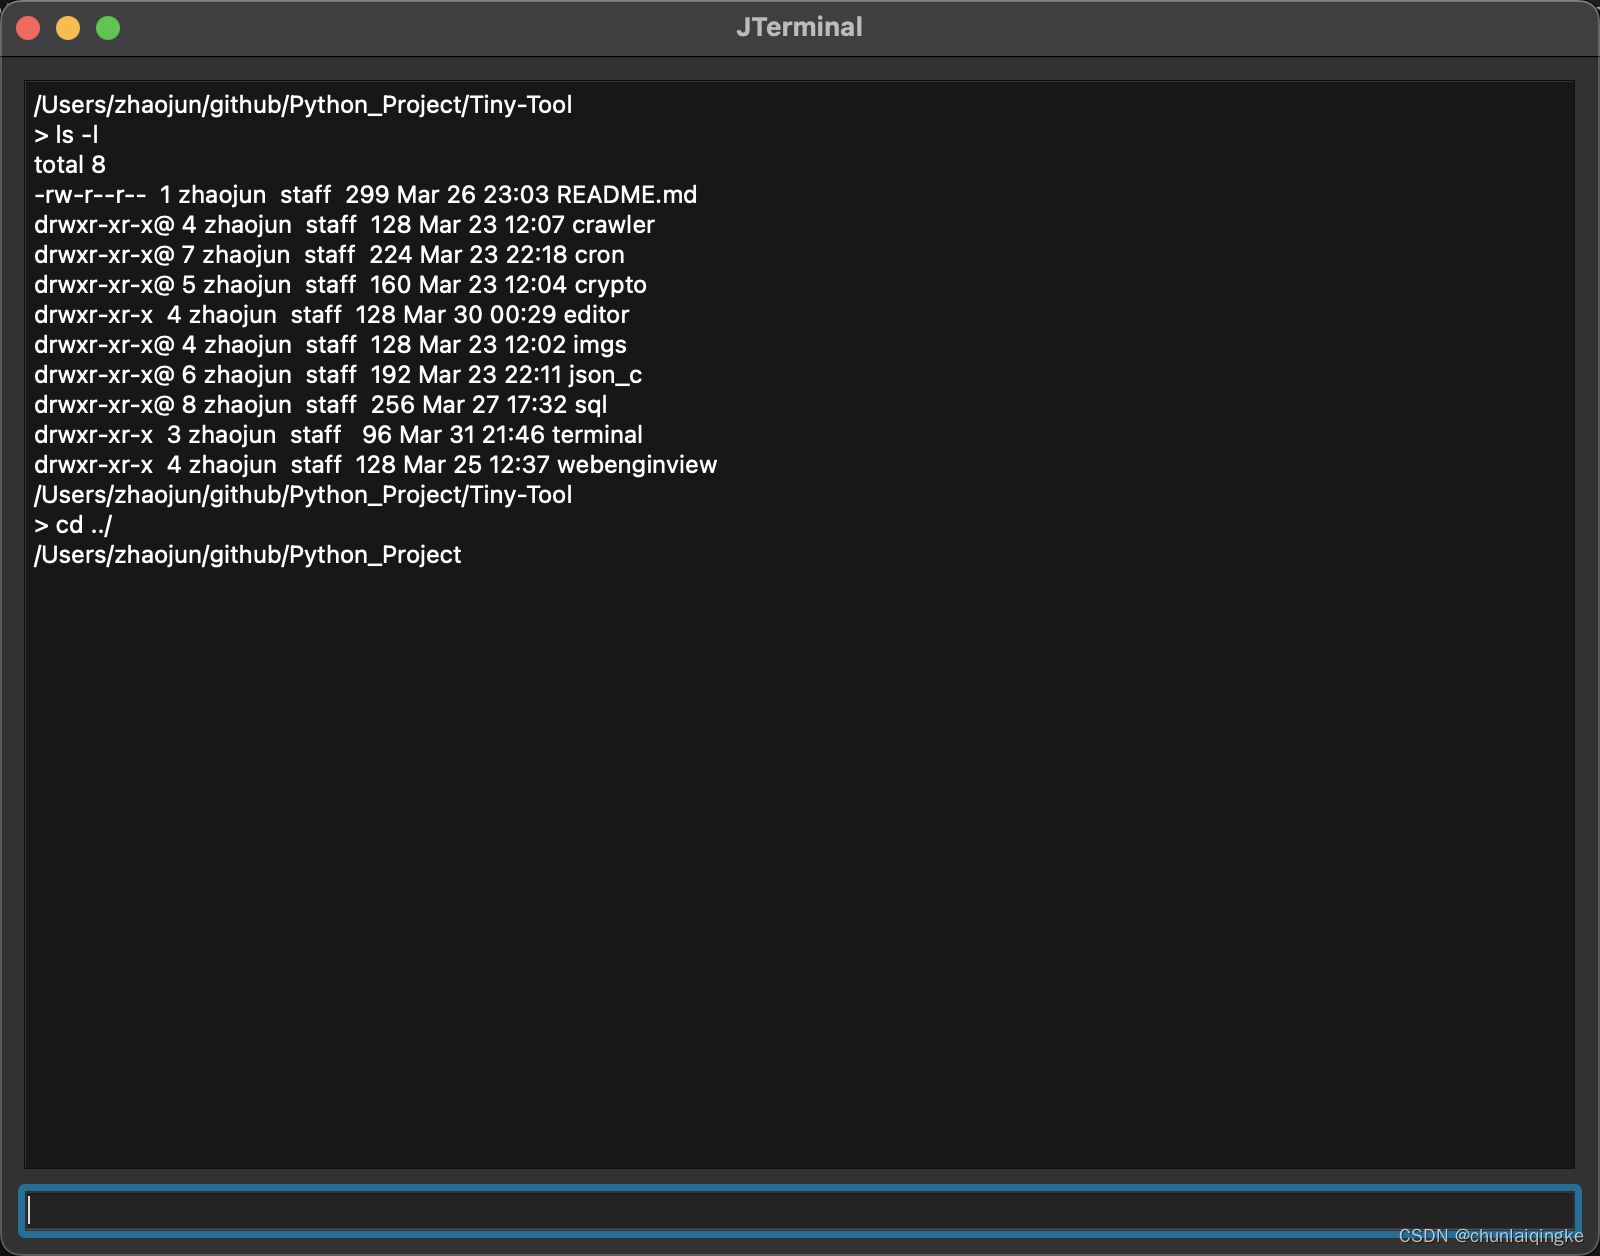Click the imgs directory line
Screen dimensions: 1600x1256
(x=330, y=345)
